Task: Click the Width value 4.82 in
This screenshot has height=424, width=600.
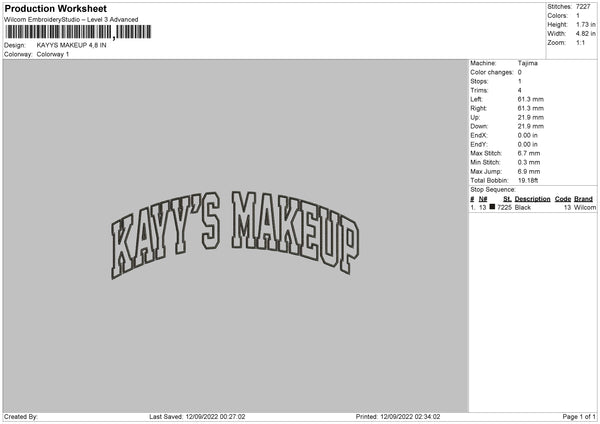Action: (x=586, y=34)
